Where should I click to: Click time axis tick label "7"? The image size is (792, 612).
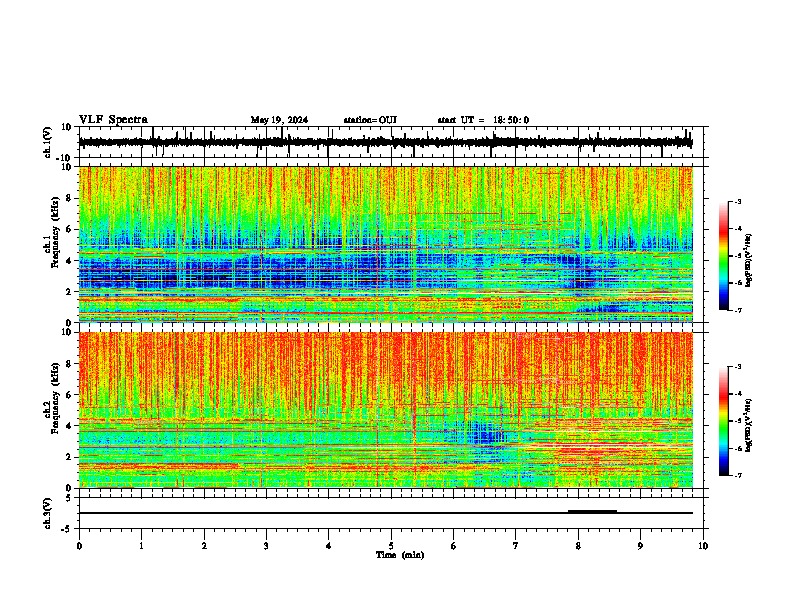point(516,546)
